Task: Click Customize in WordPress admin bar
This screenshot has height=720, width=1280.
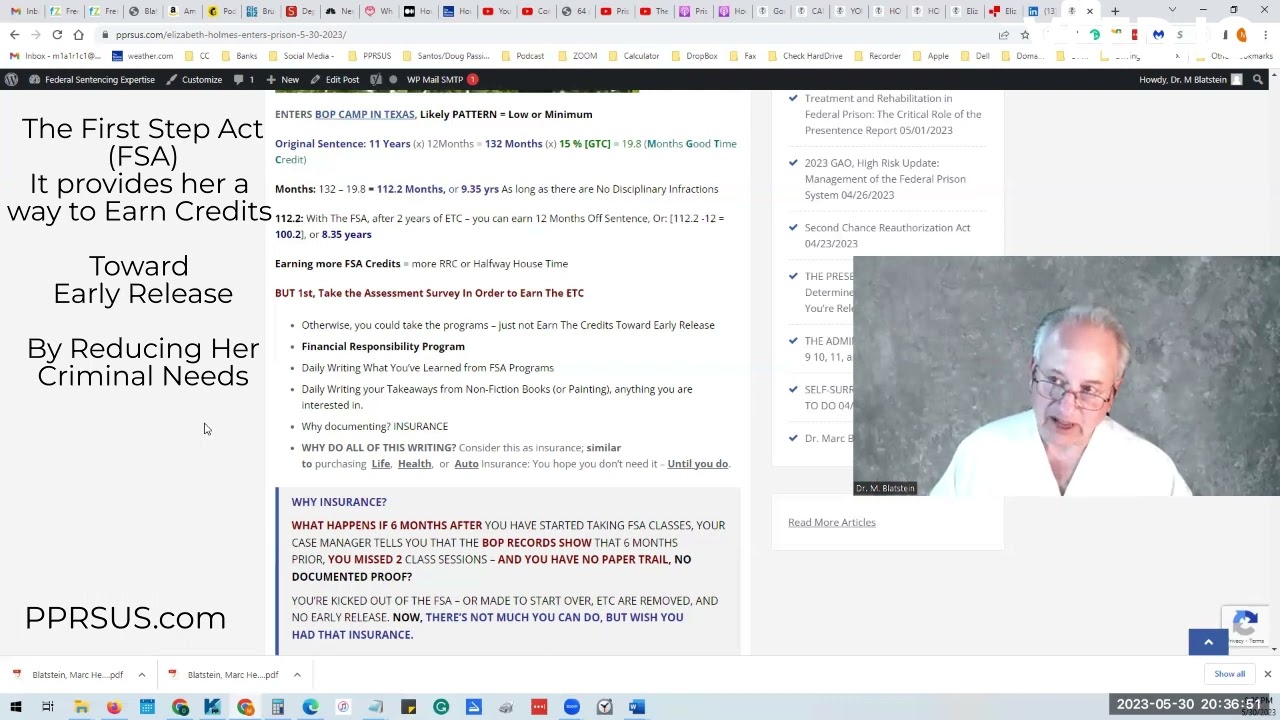Action: 193,79
